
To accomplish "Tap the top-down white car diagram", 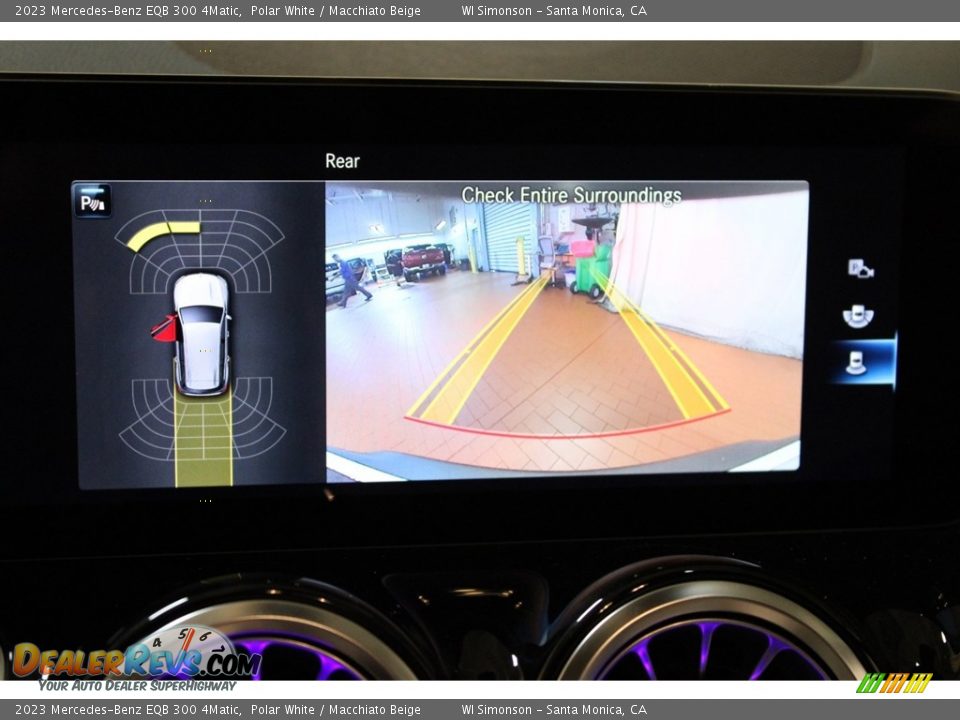I will click(202, 334).
